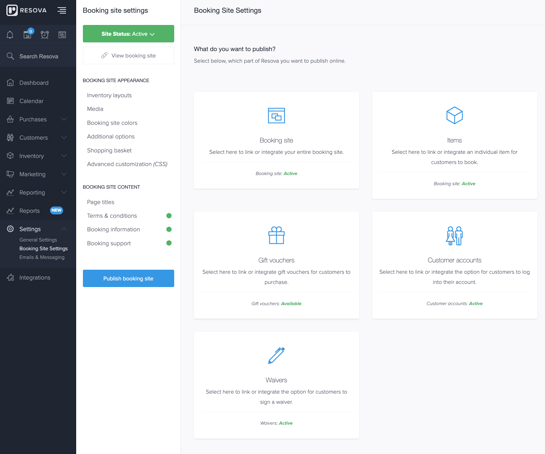
Task: Select the Booking site card title
Action: point(276,140)
